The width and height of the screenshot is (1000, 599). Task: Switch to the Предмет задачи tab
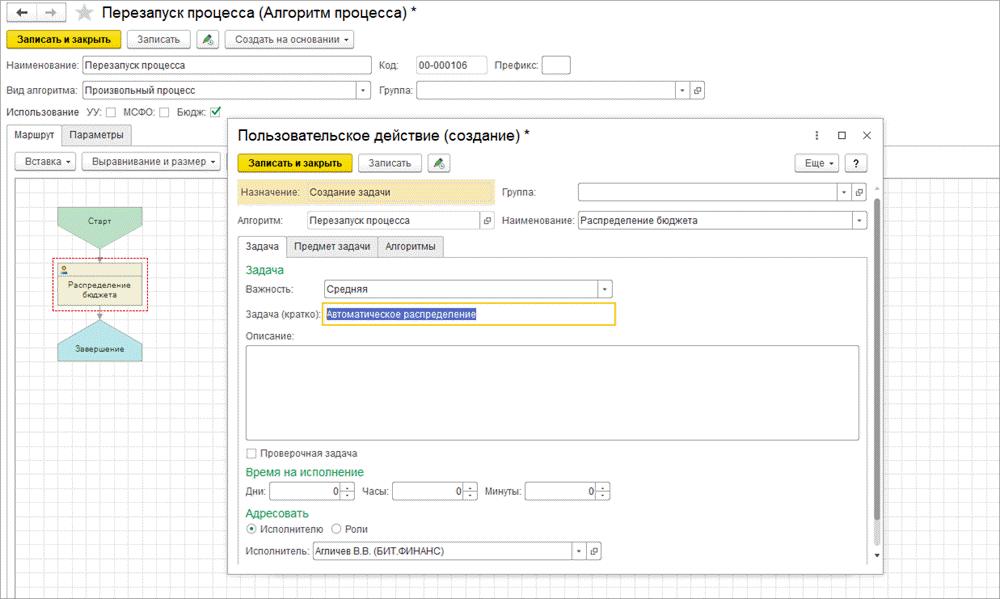pos(331,246)
